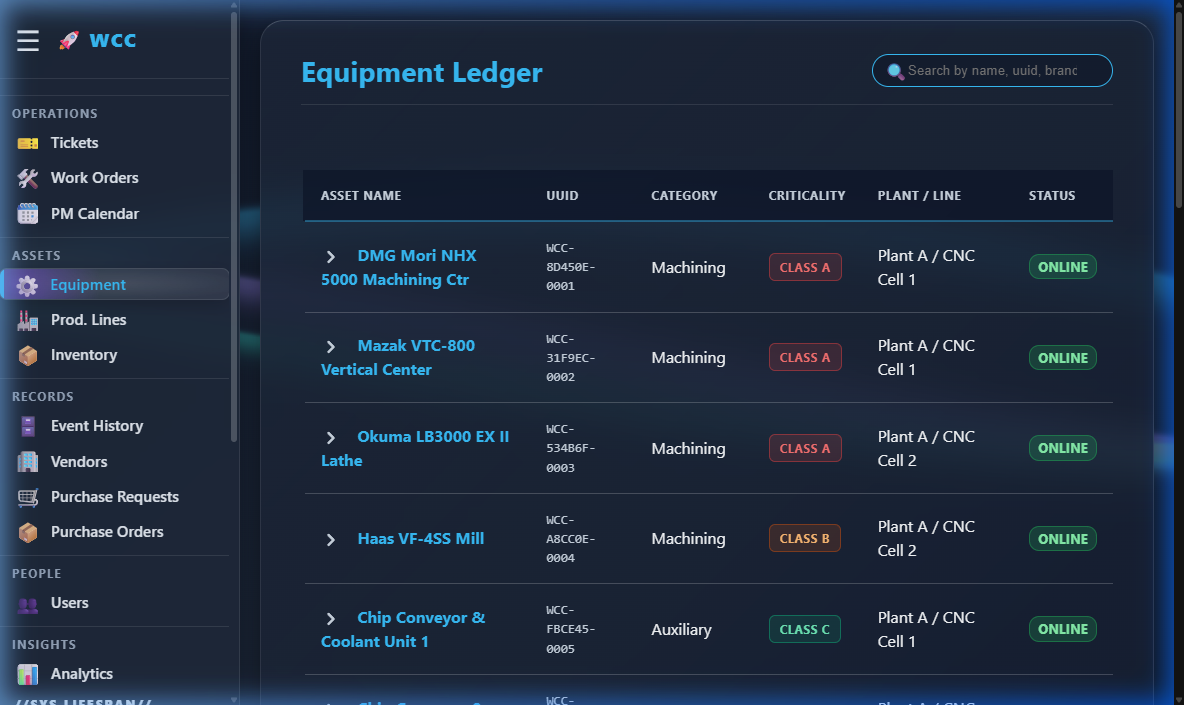
Task: Click the WCC rocket logo icon
Action: (69, 40)
